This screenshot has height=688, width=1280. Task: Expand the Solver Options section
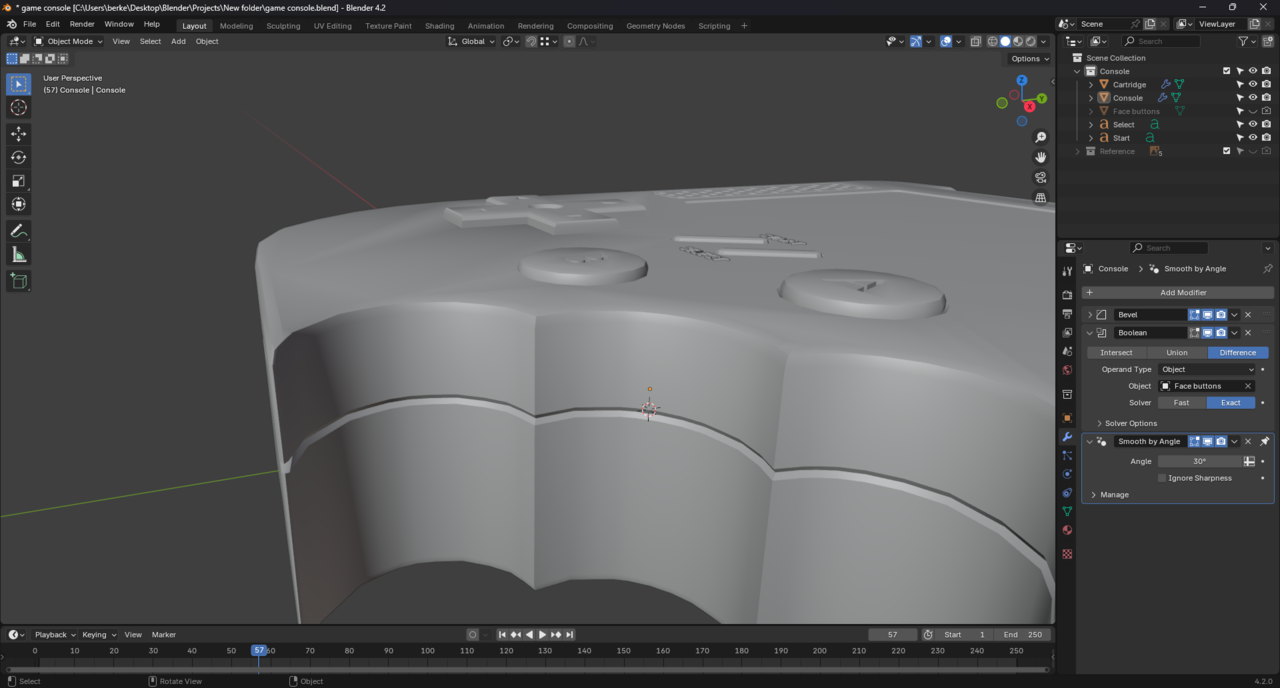1130,423
